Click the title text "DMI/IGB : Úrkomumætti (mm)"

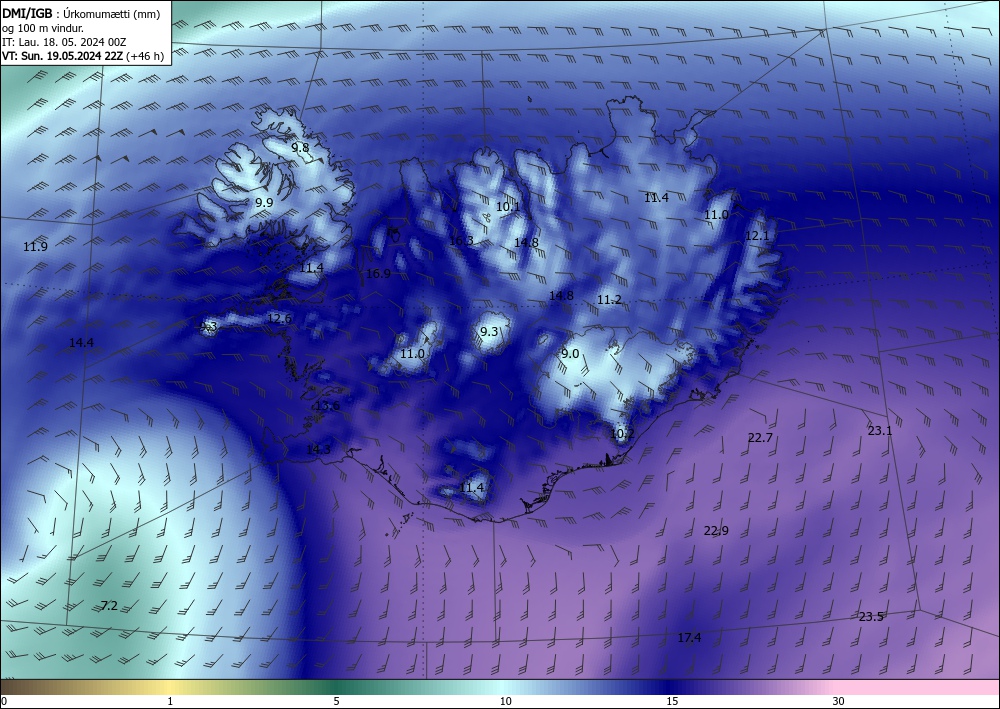[82, 14]
